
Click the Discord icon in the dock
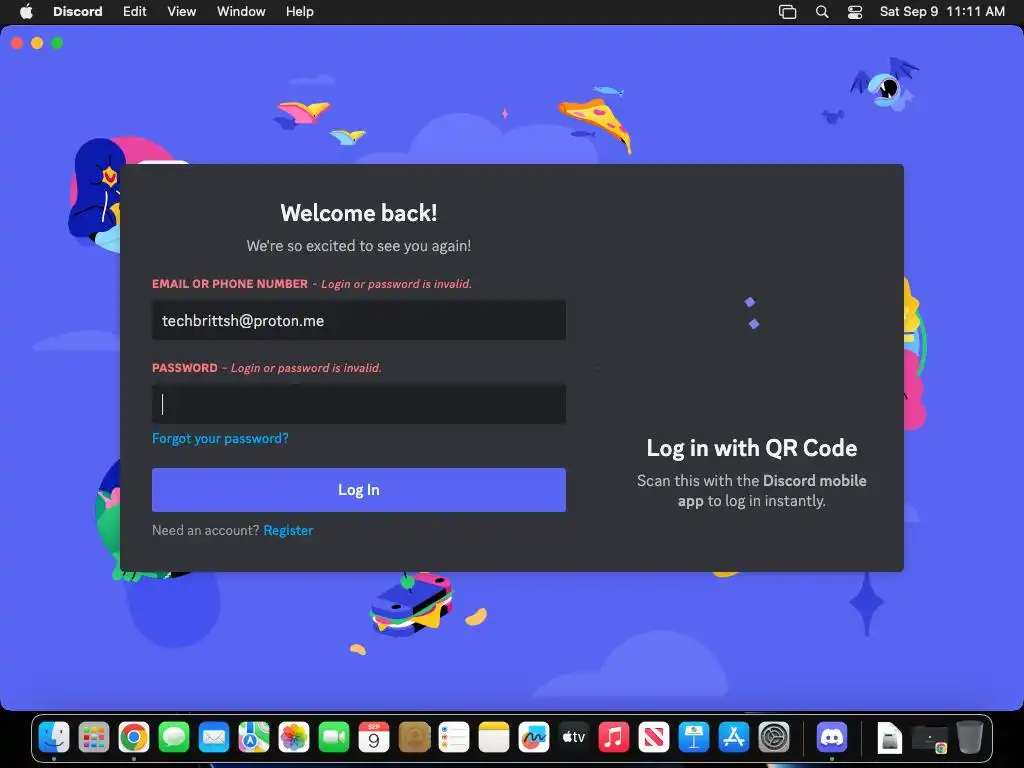click(x=832, y=738)
